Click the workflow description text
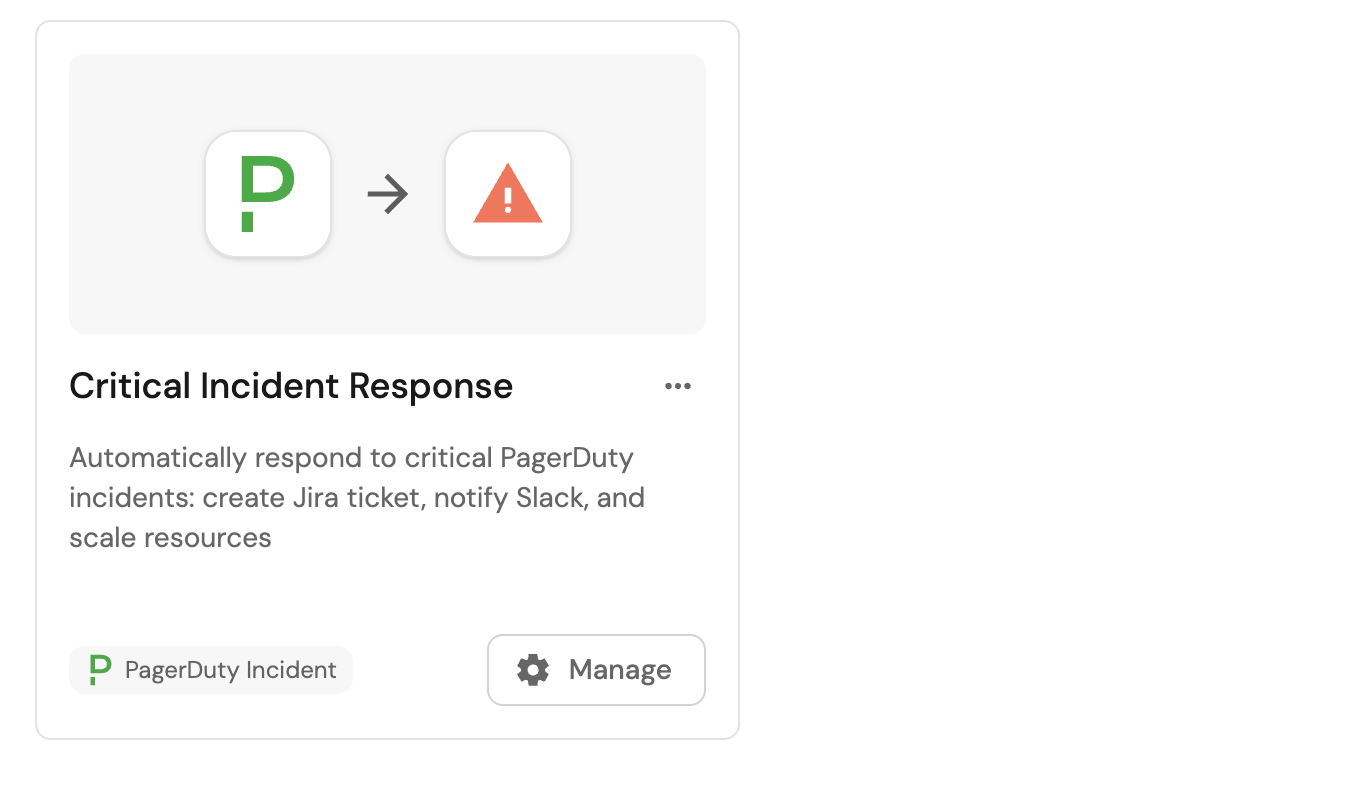1346x812 pixels. (357, 498)
